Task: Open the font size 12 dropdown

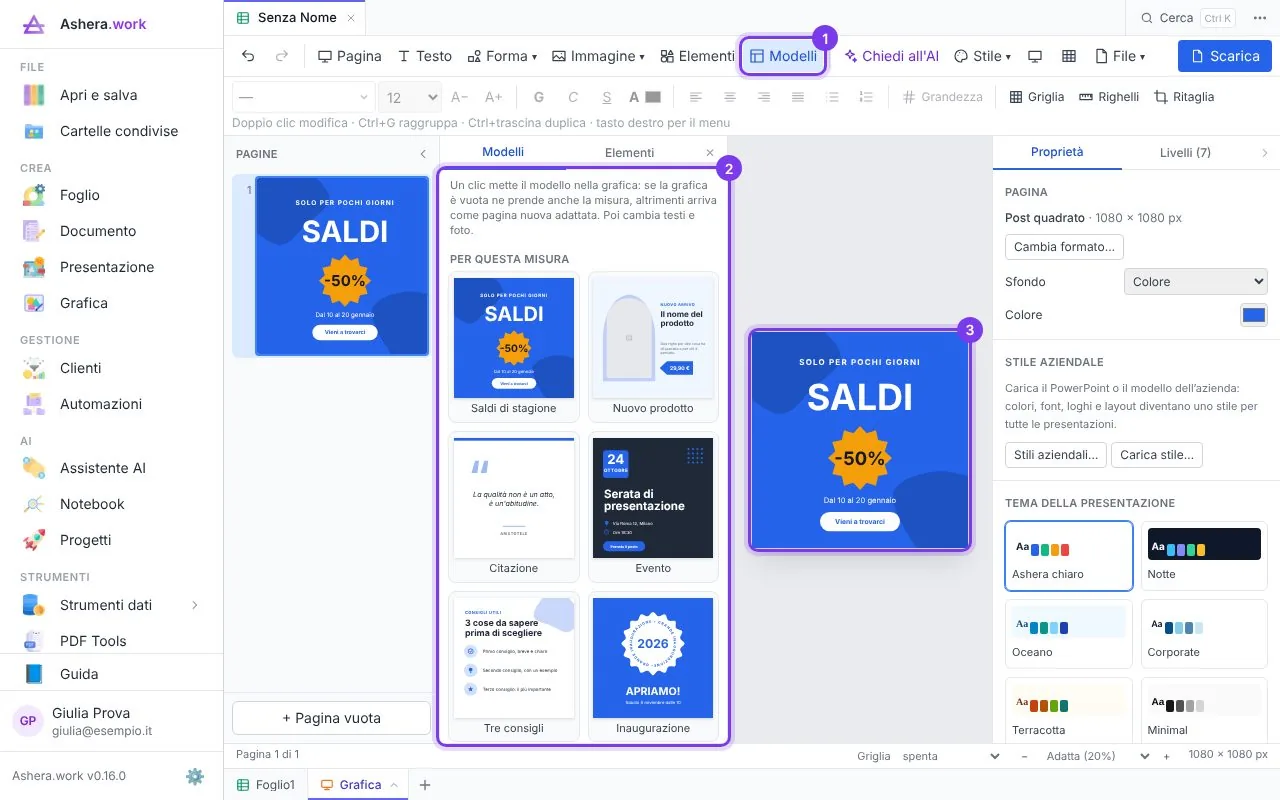Action: (410, 97)
